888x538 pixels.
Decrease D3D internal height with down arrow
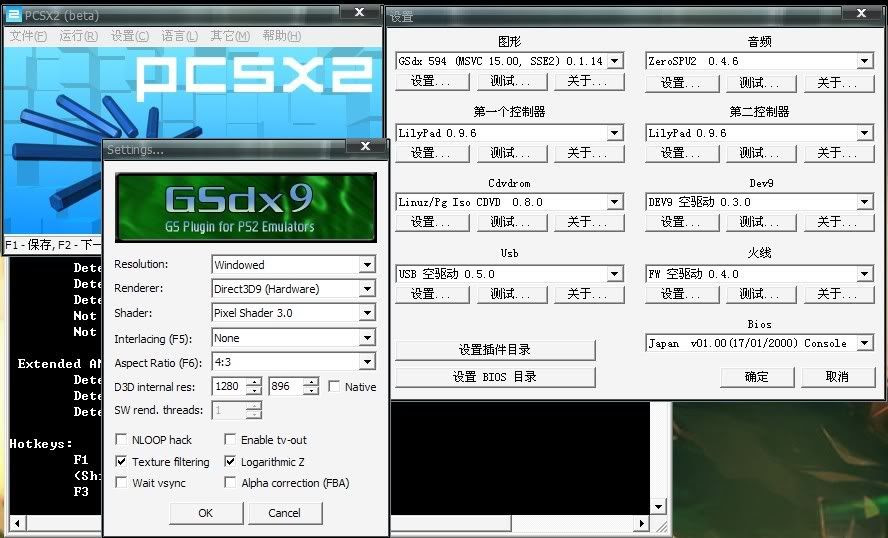click(311, 391)
